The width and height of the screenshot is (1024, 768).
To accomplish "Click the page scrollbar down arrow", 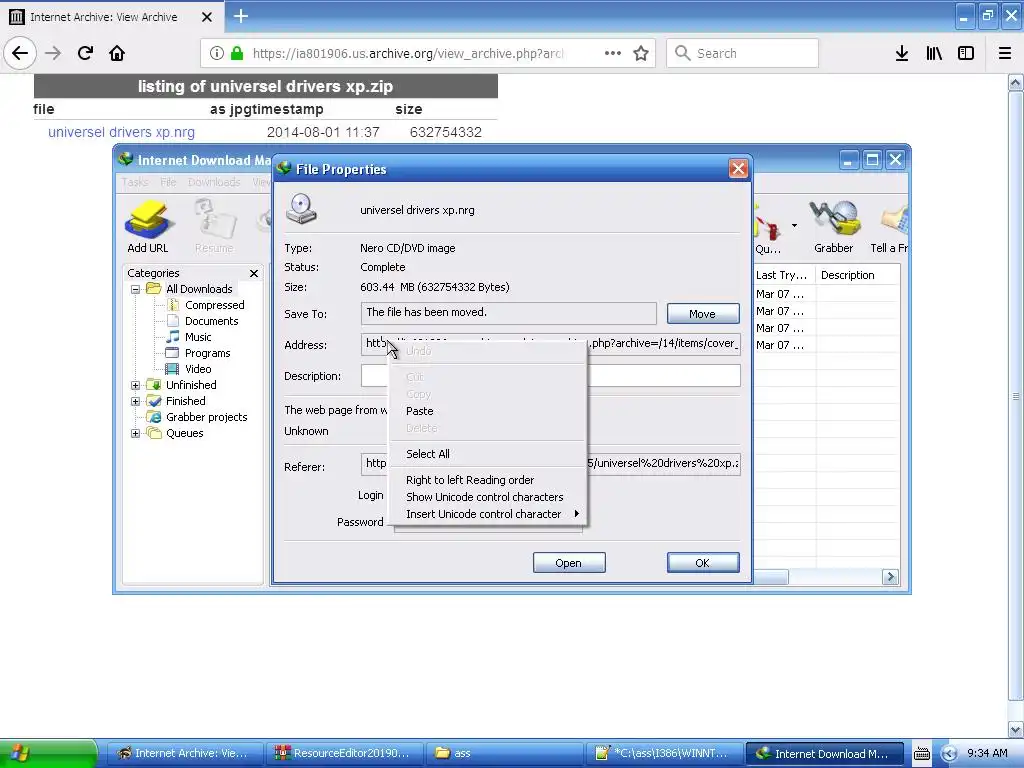I will coord(1016,729).
